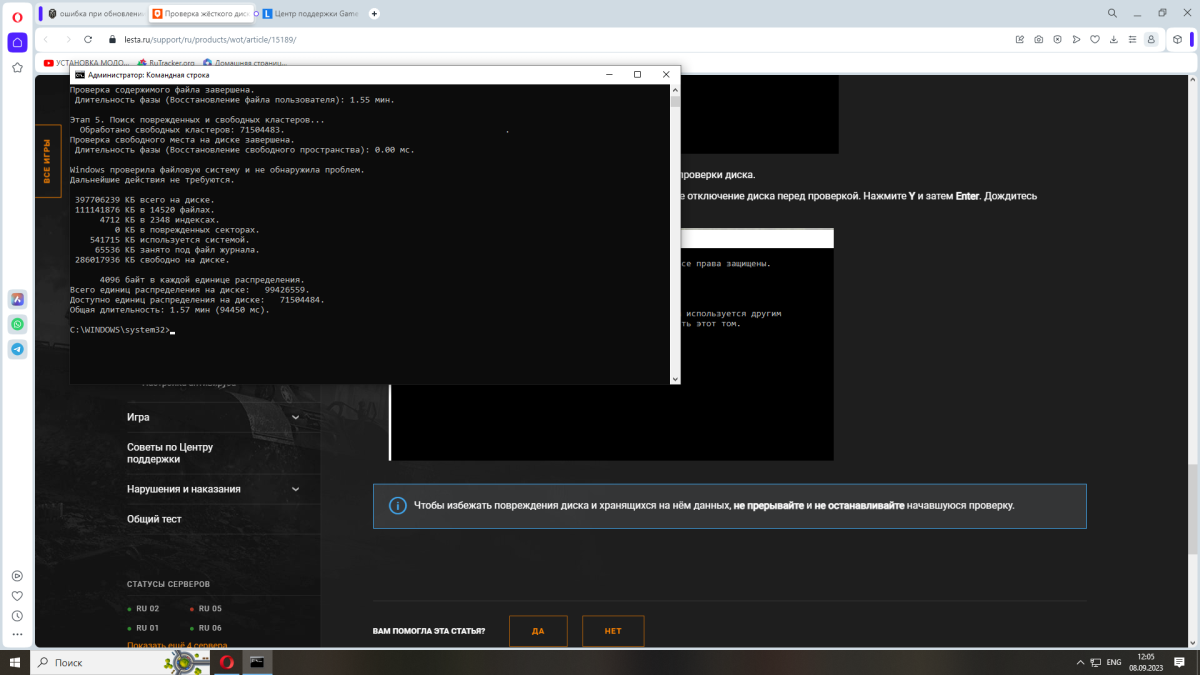1200x675 pixels.
Task: Add page to bookmarks with heart icon
Action: click(1095, 39)
